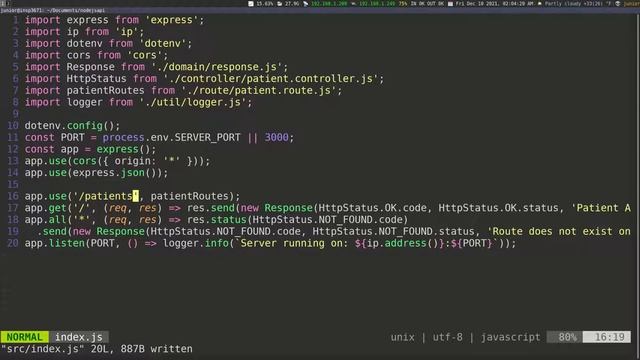Click the "src/index.js" 20L, 887B written message

coord(97,349)
